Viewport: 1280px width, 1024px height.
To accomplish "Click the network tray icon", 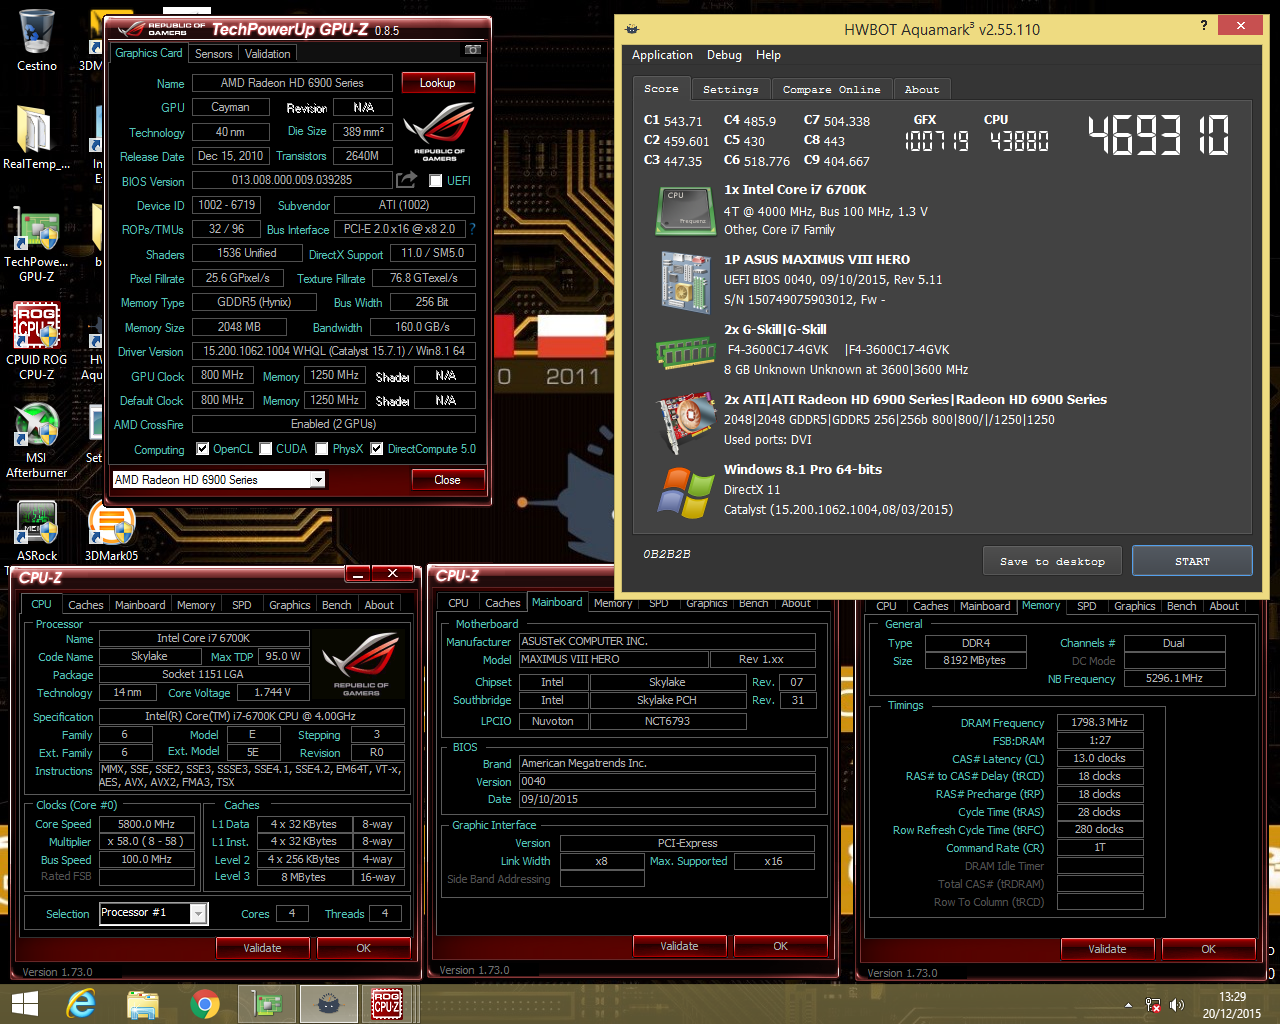I will (x=1153, y=1005).
